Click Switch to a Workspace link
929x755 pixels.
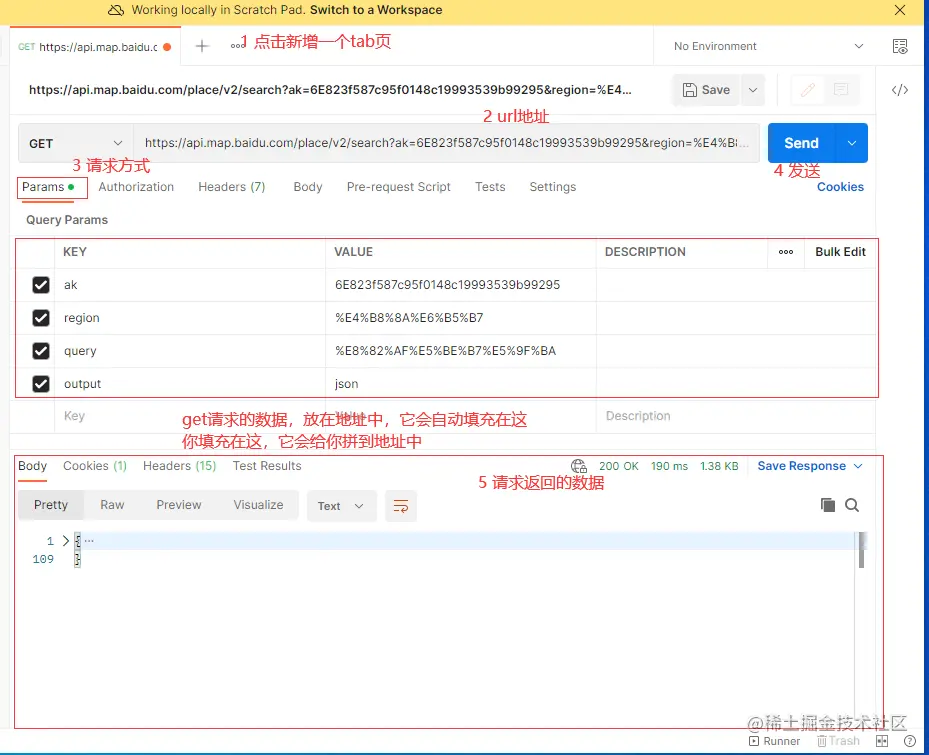point(376,10)
